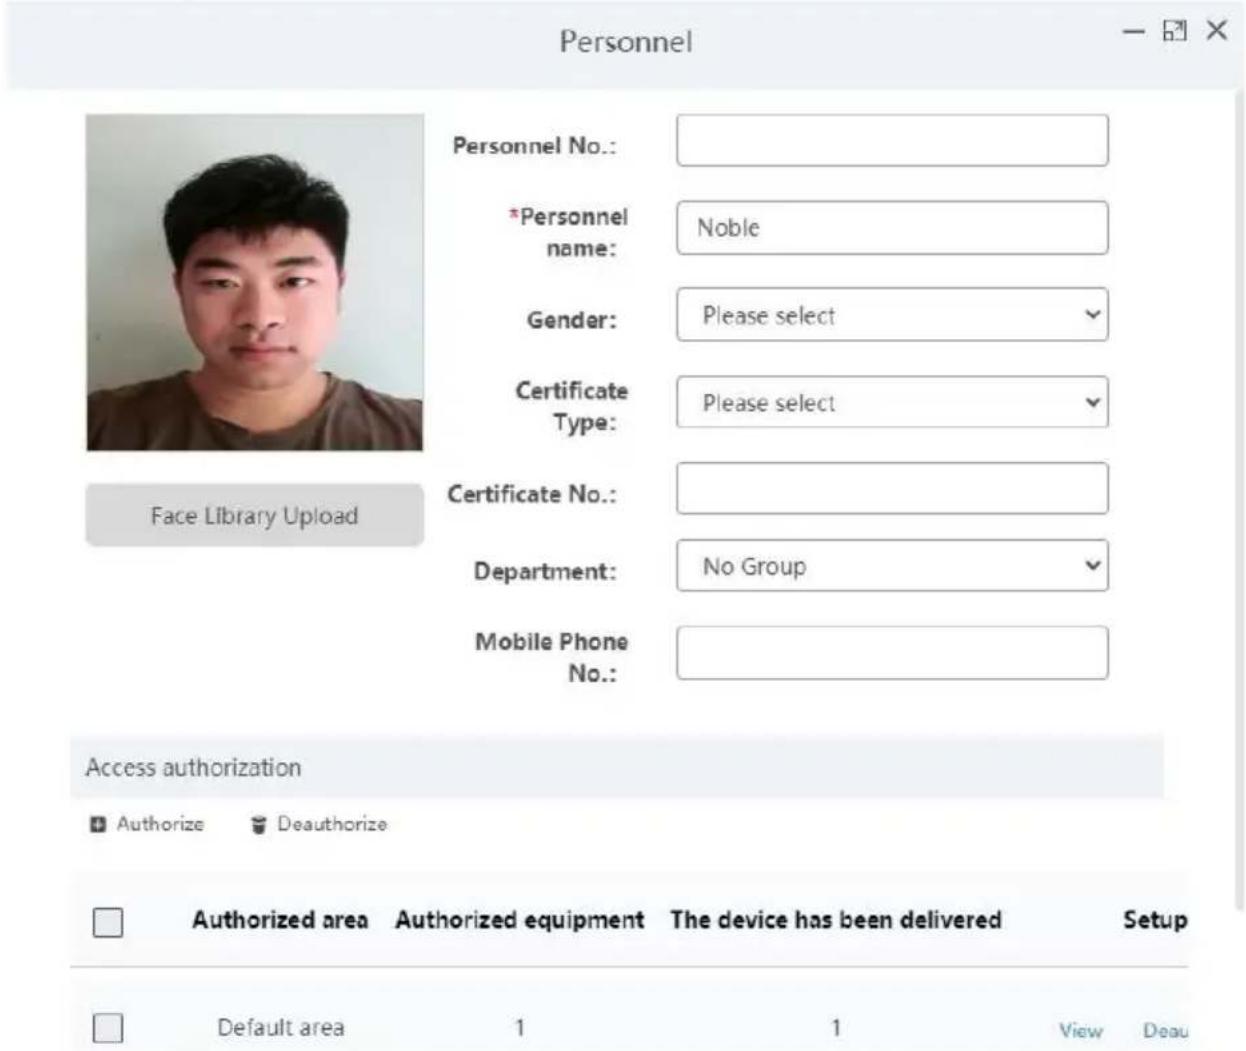Open View link for Default area

click(x=1081, y=1030)
